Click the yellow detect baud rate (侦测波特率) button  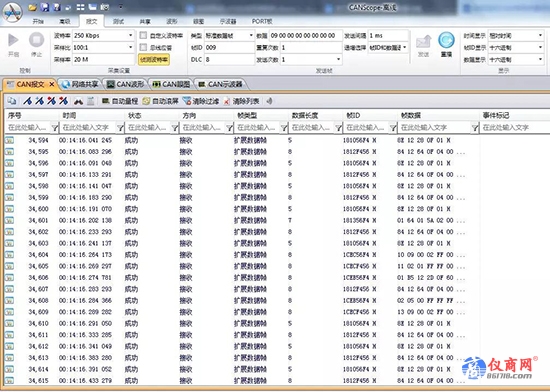pyautogui.click(x=154, y=59)
